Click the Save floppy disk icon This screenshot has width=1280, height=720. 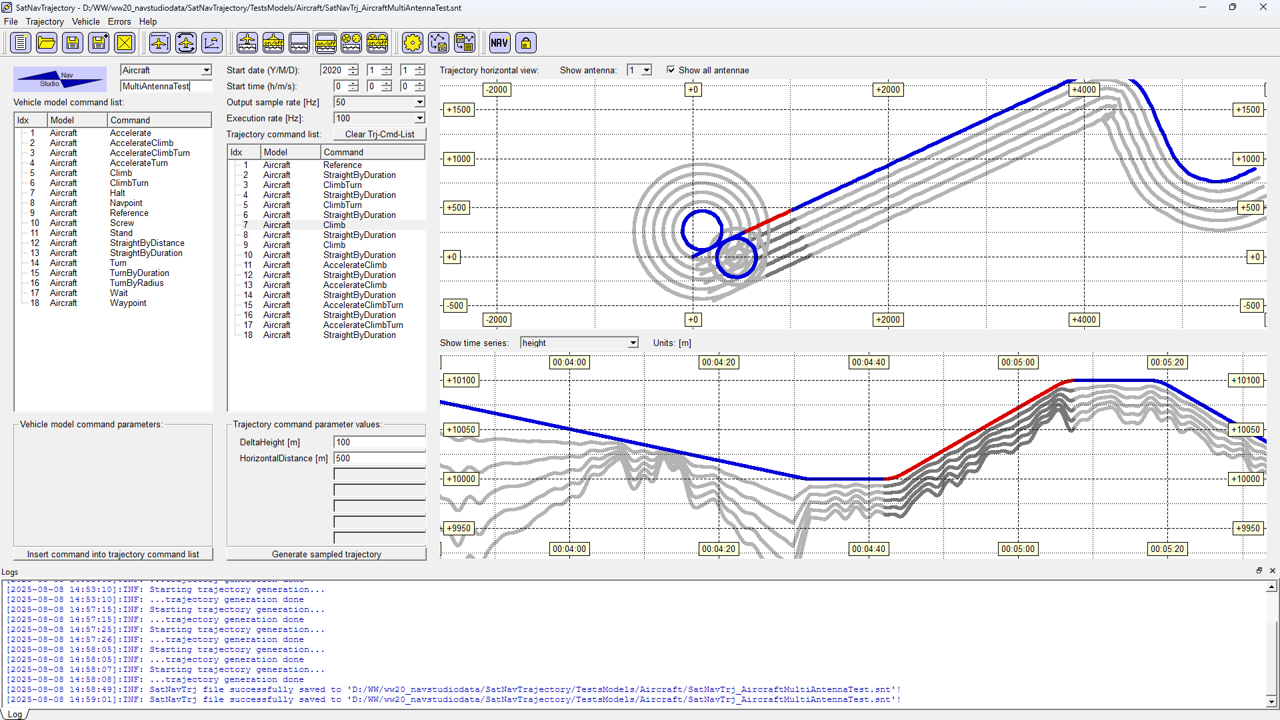pos(72,42)
